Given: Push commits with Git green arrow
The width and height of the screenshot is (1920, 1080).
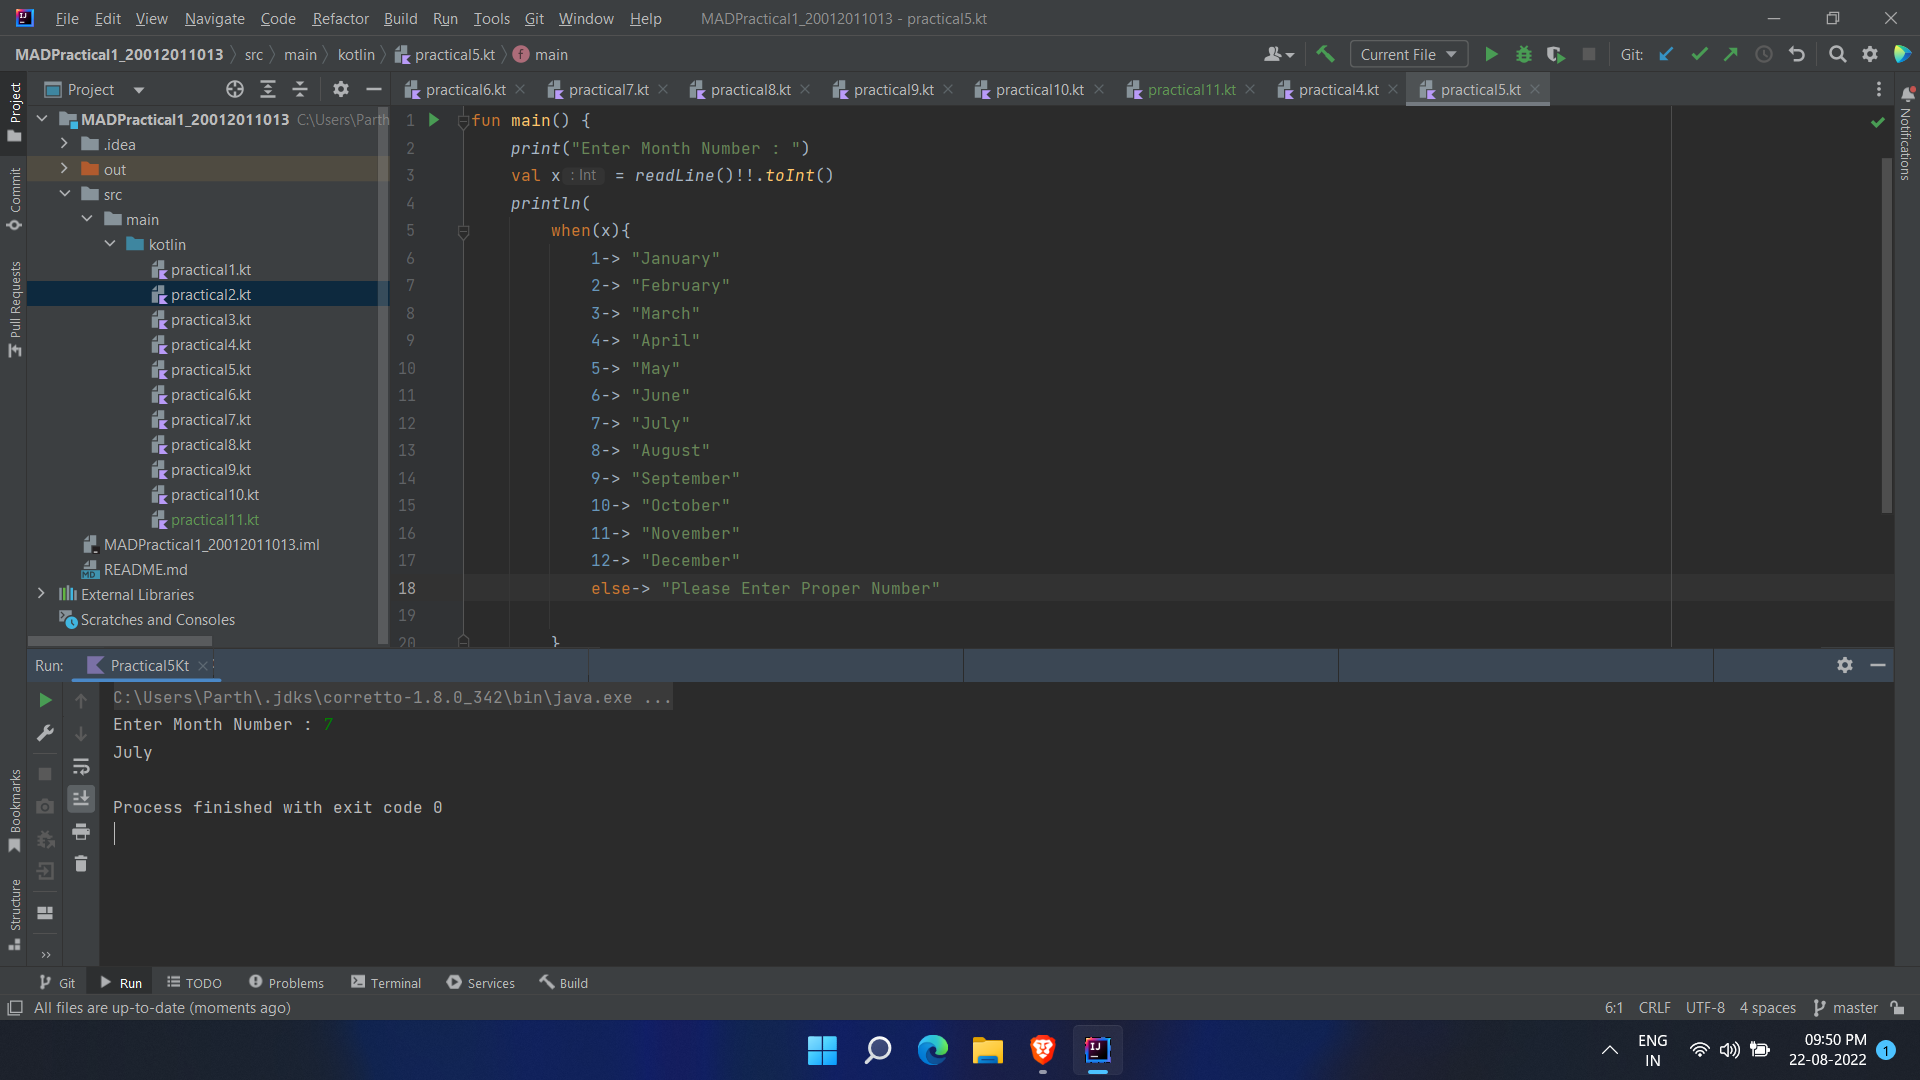Looking at the screenshot, I should (1731, 55).
